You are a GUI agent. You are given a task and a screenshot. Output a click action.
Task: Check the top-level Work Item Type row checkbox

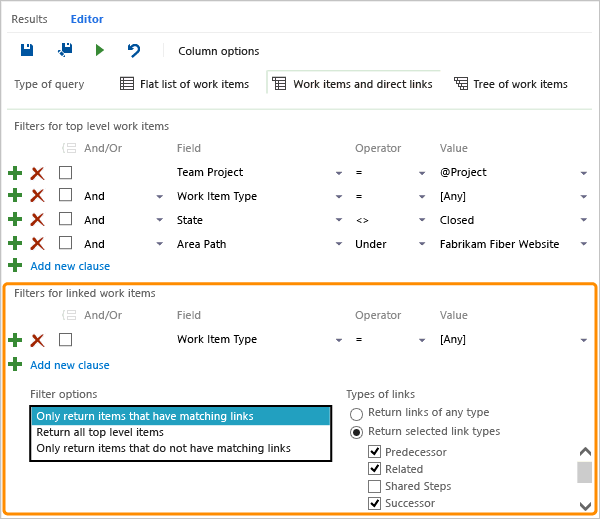tap(65, 195)
